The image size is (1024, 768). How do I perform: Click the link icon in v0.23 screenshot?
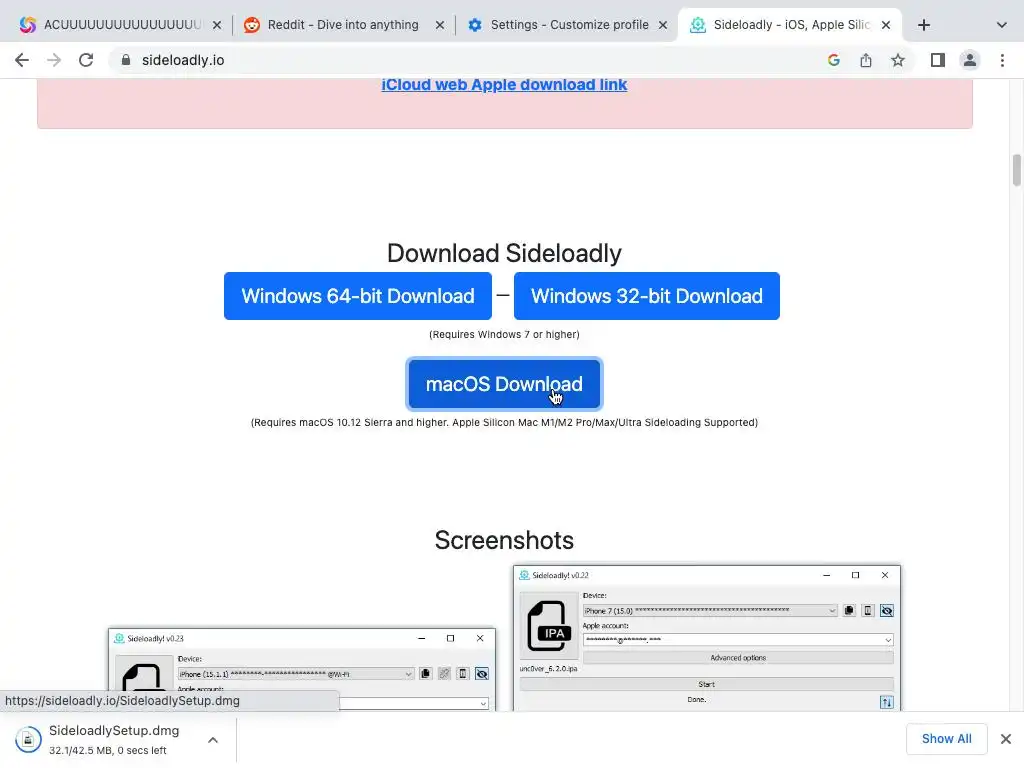pyautogui.click(x=444, y=674)
